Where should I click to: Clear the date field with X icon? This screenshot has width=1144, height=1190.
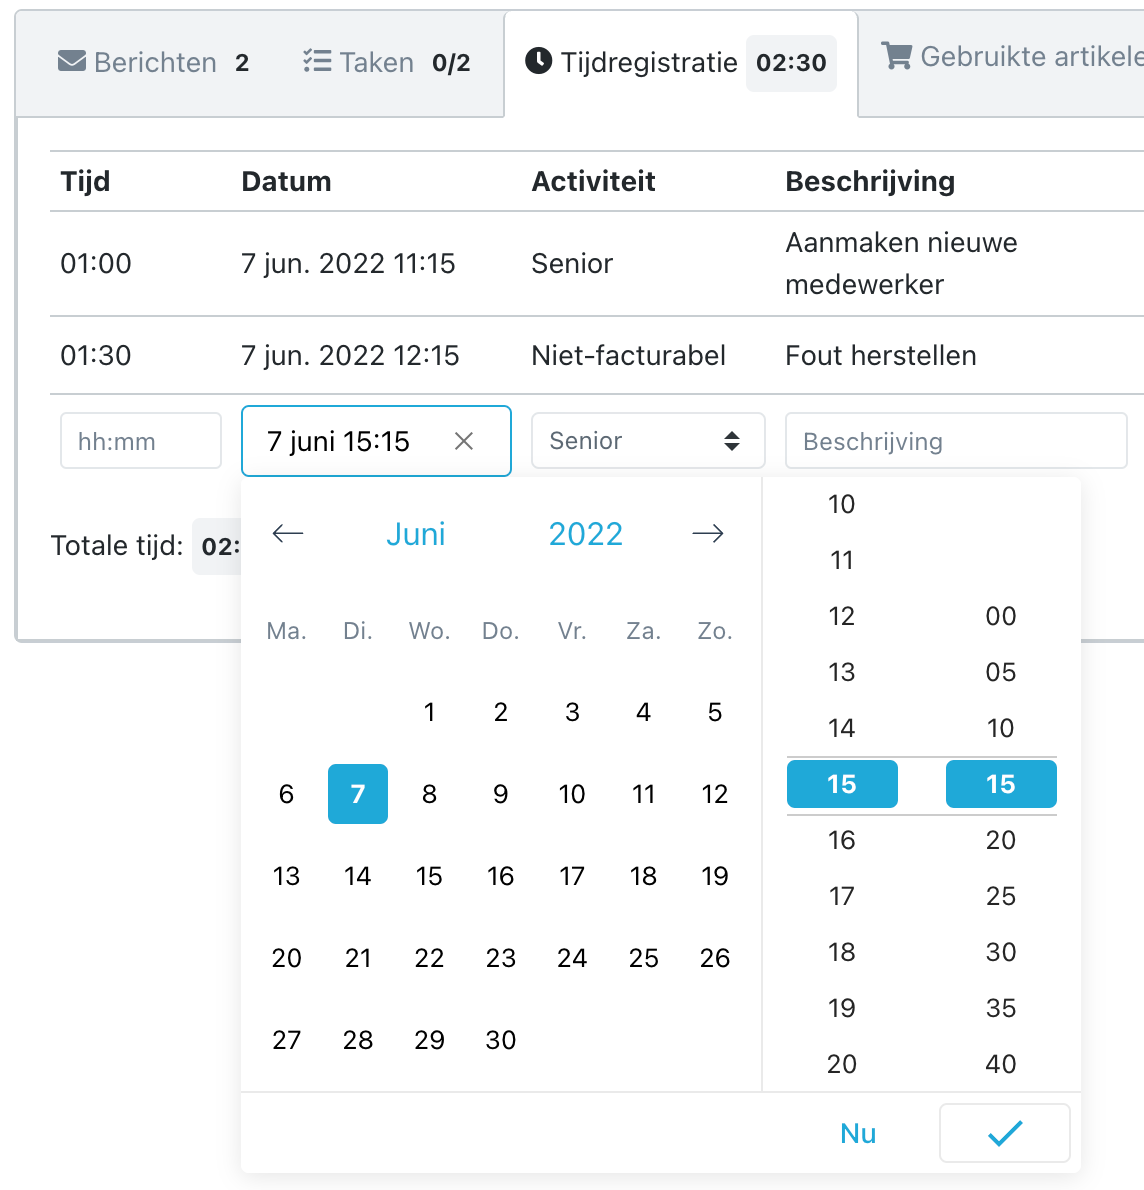pyautogui.click(x=464, y=441)
